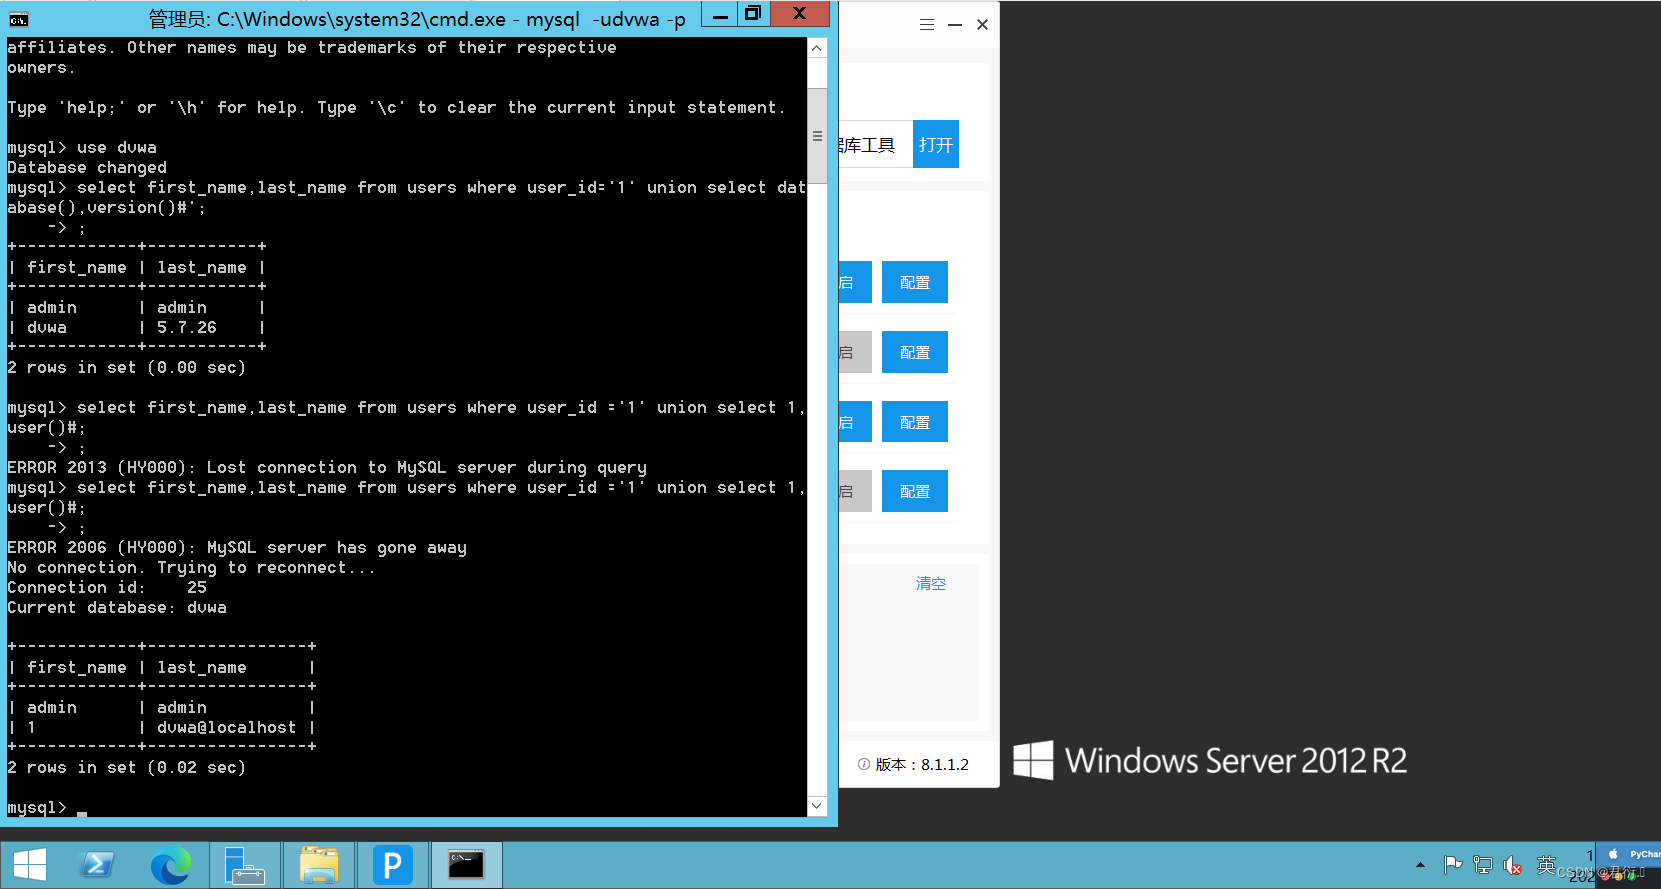Image resolution: width=1661 pixels, height=889 pixels.
Task: Click the muted speaker tray icon
Action: 1513,865
